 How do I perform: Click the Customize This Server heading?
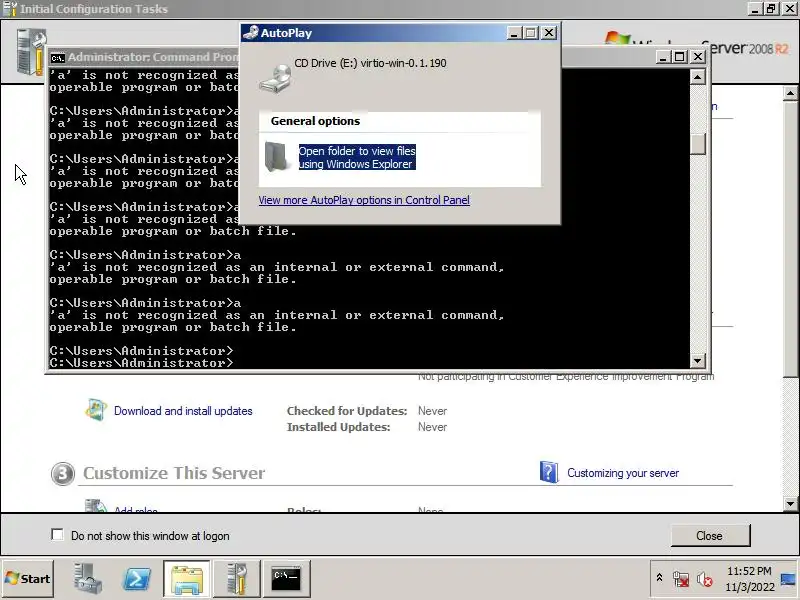174,473
